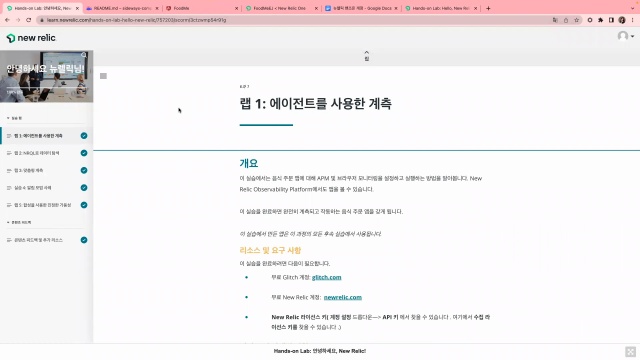The height and width of the screenshot is (360, 640).
Task: Click the 랩 1: 에이전트를 사용한 계측 title
Action: pos(316,104)
